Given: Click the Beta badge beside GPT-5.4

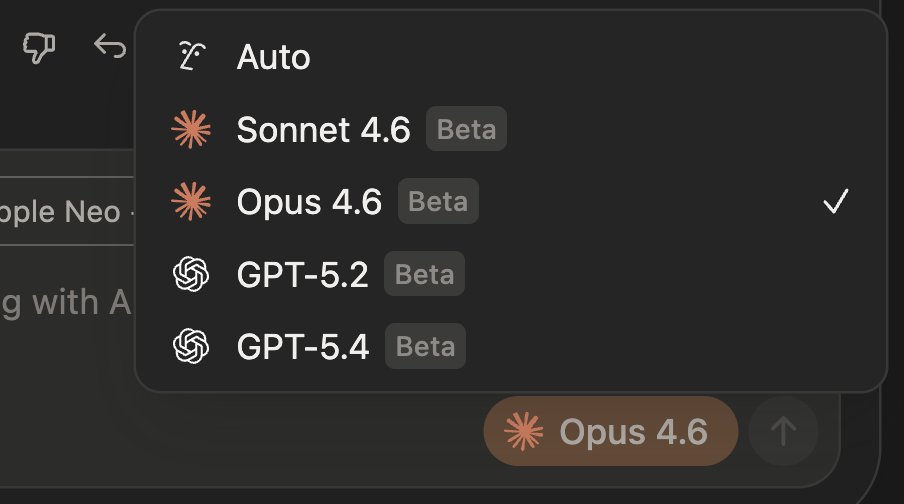Looking at the screenshot, I should point(424,347).
